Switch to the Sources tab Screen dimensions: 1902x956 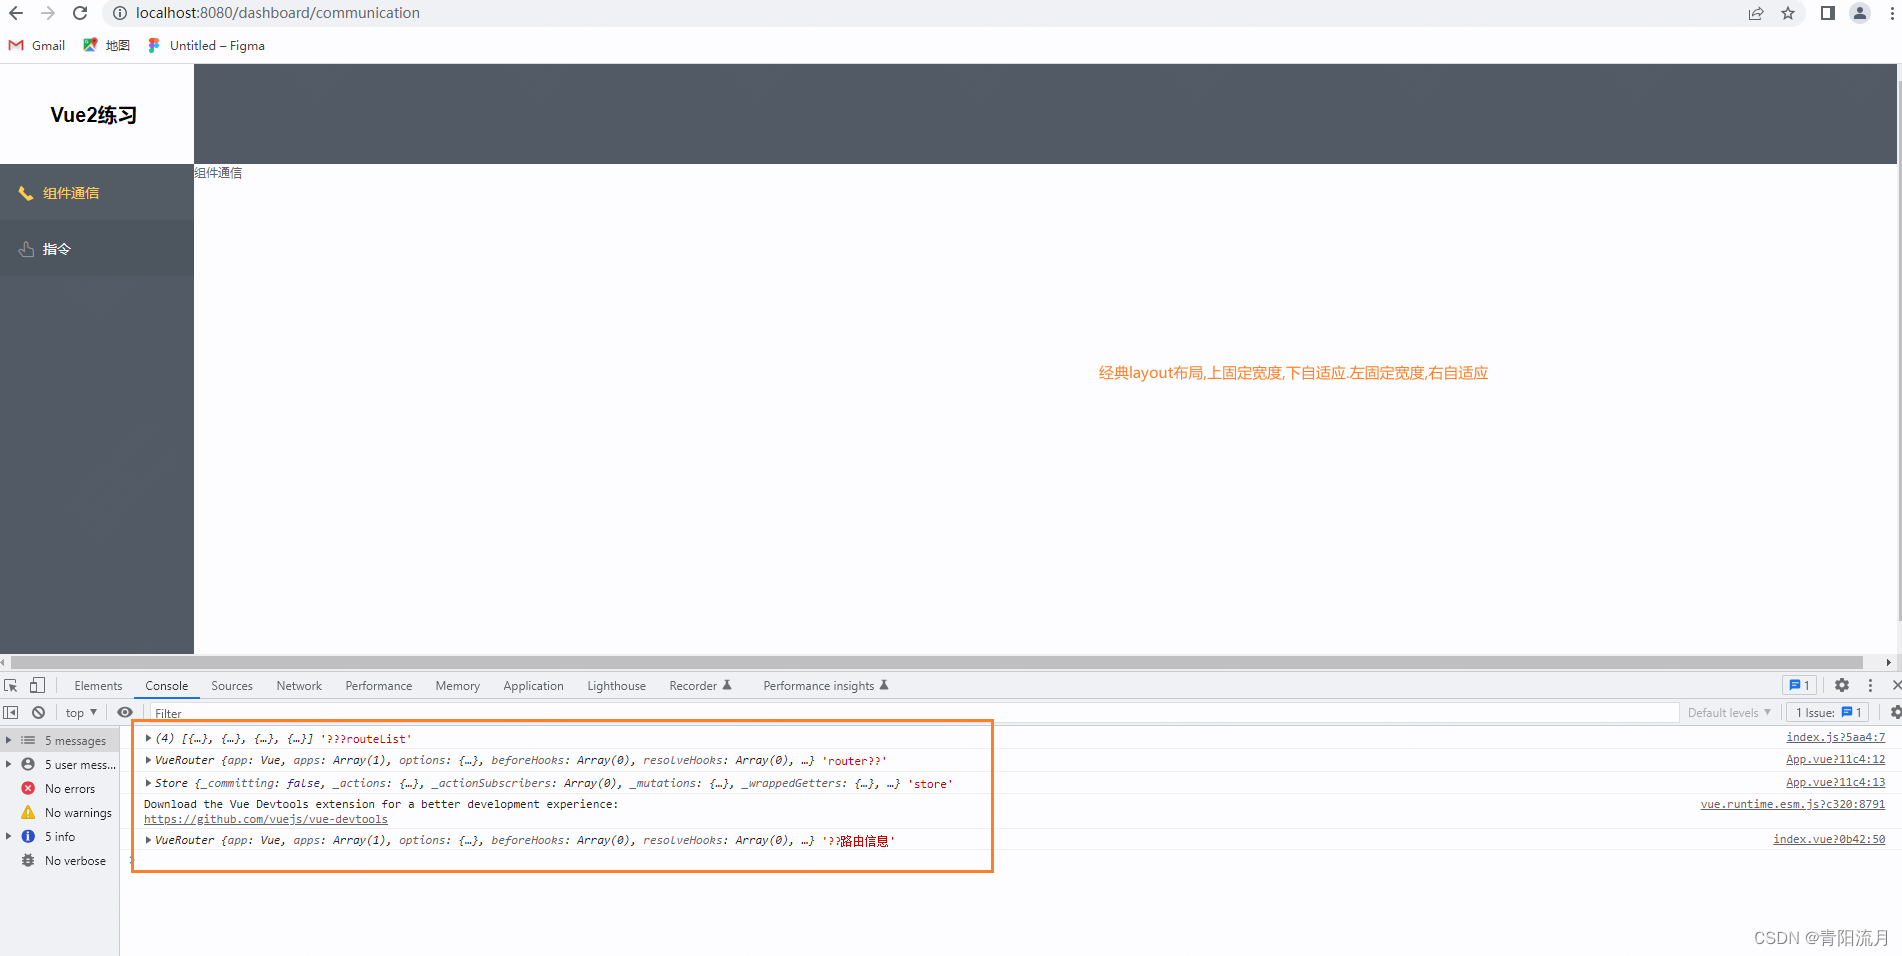232,686
